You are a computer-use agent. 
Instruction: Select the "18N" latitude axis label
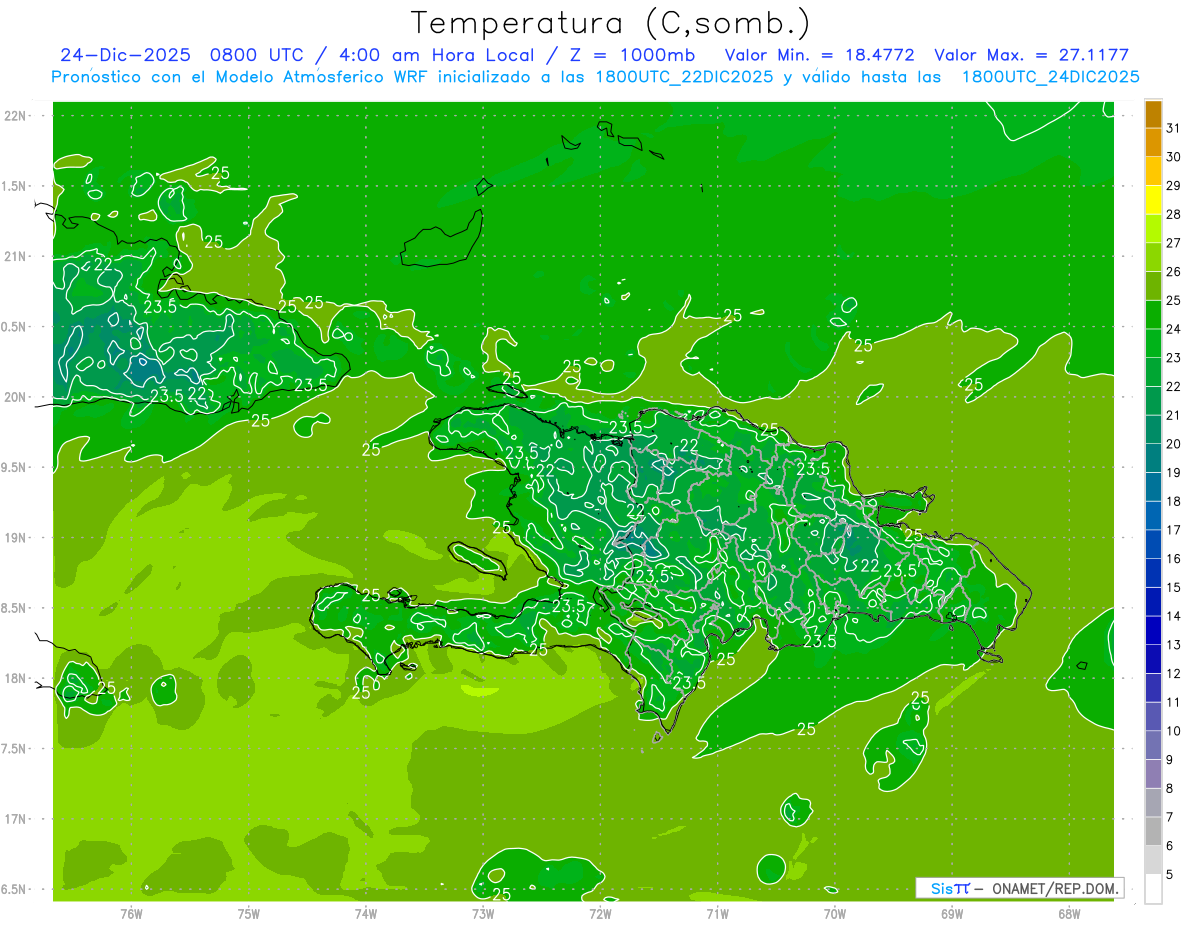16,678
